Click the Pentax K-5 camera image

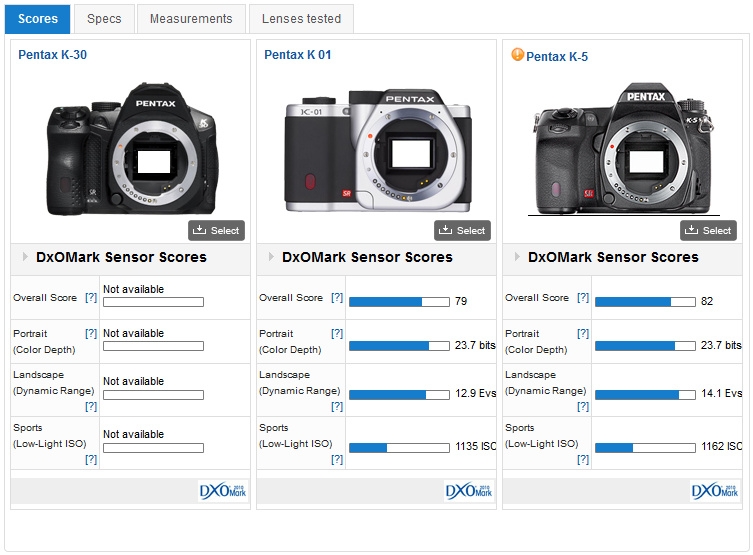pos(624,149)
